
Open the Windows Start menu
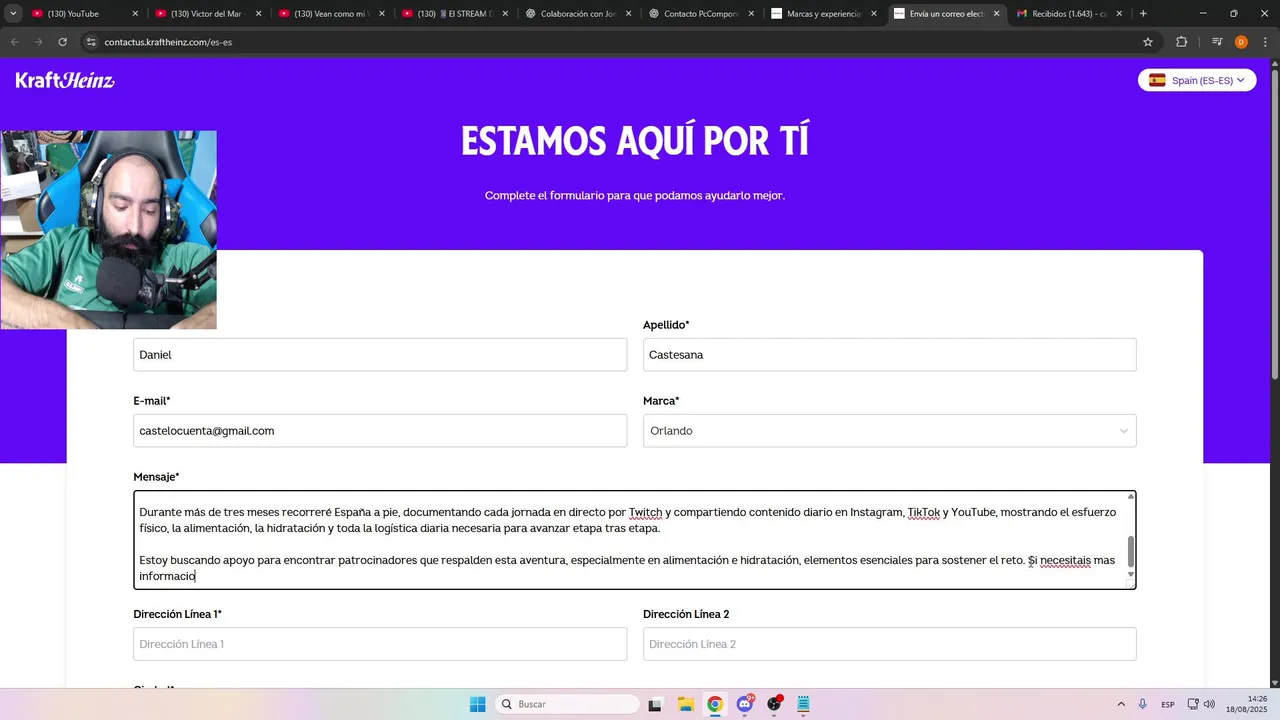point(478,704)
